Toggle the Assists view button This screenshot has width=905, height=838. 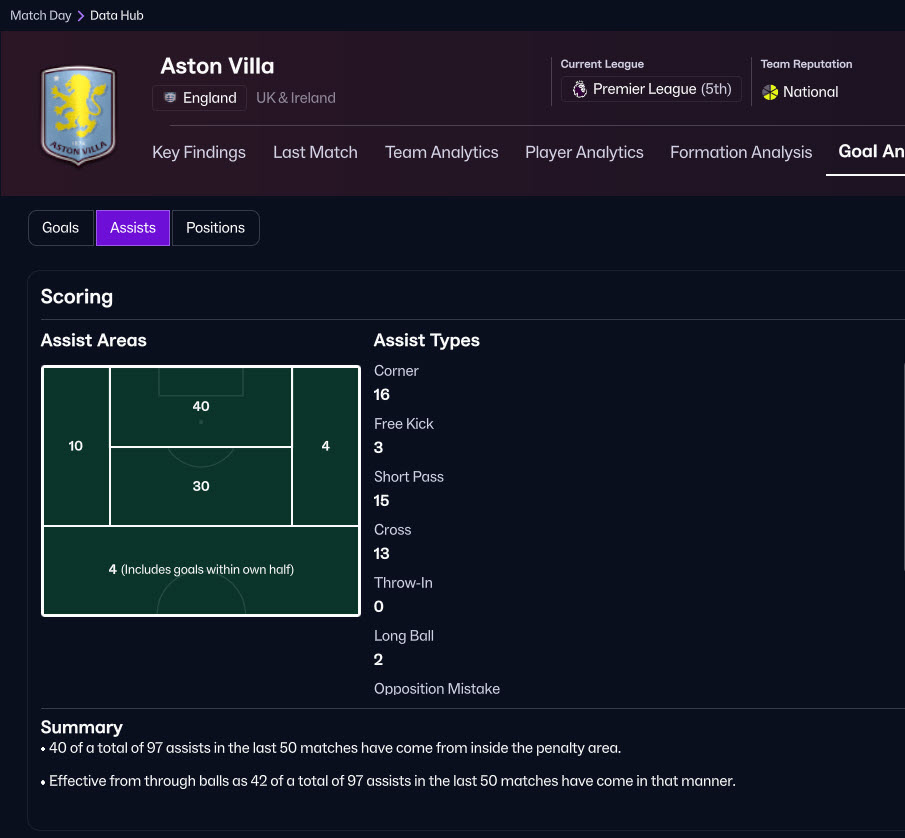(133, 228)
